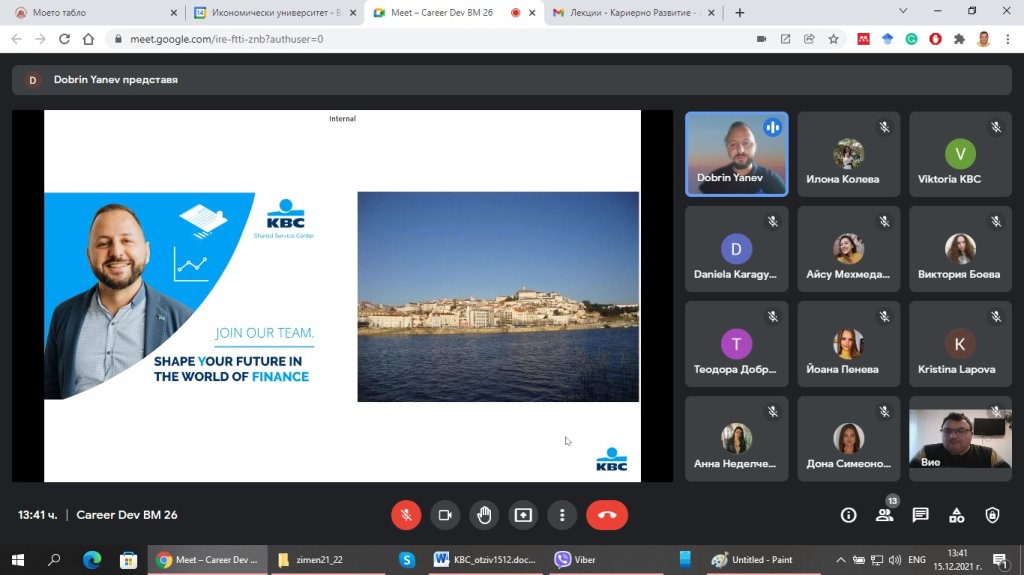1024x575 pixels.
Task: Open the taskbar clock and date
Action: (957, 560)
